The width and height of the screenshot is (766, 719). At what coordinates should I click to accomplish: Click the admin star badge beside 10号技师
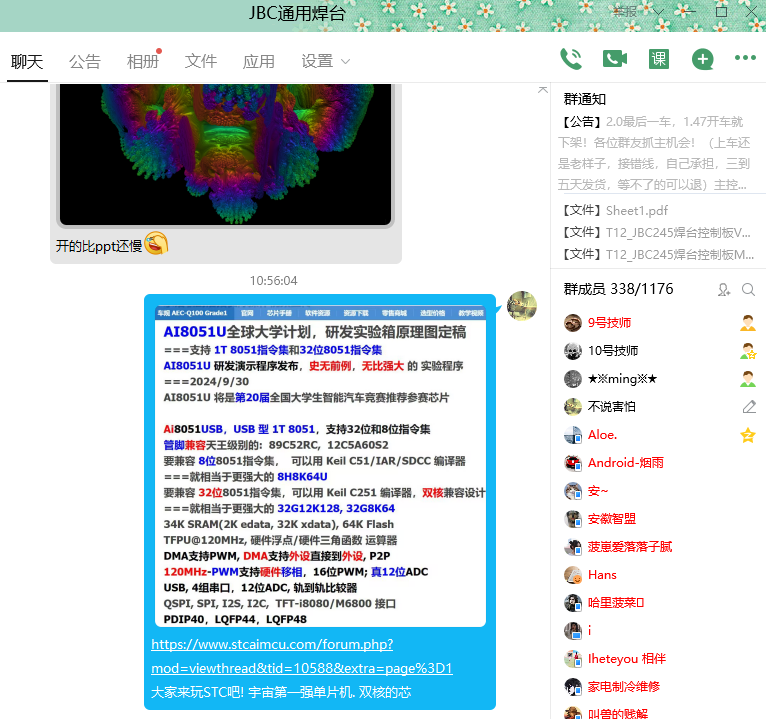(747, 351)
